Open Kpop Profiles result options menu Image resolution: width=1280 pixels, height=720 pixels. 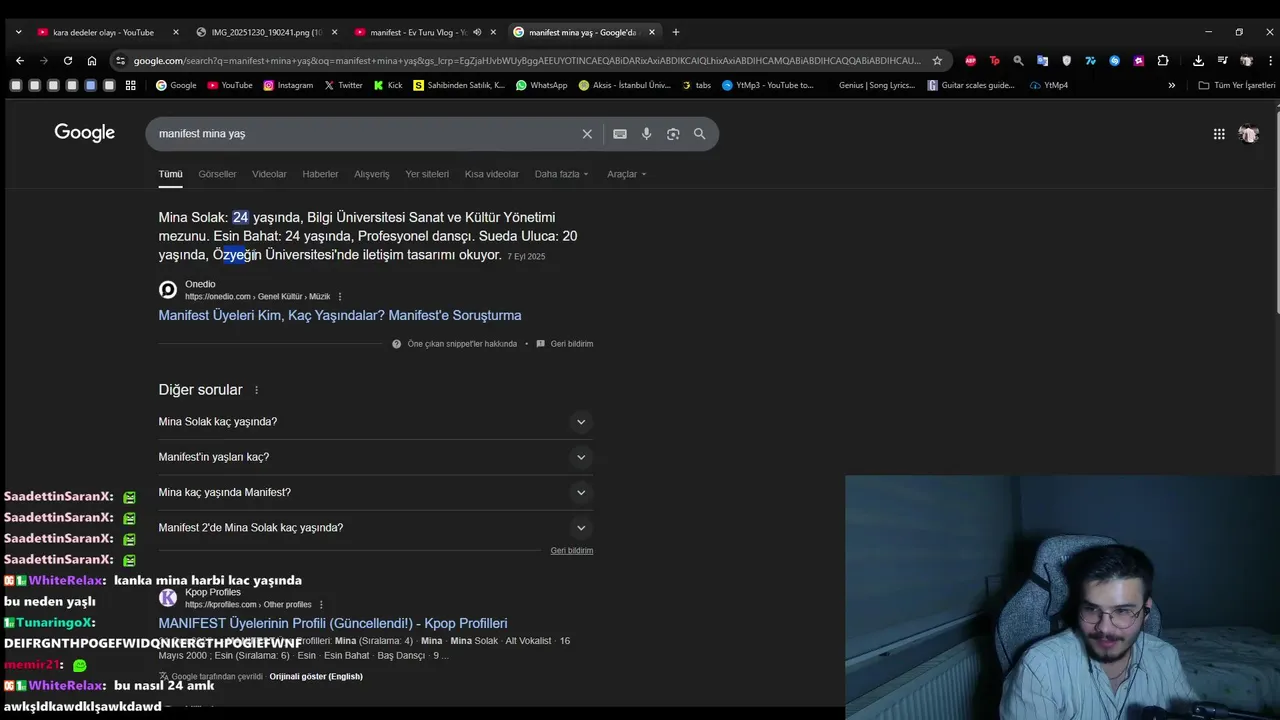click(321, 605)
